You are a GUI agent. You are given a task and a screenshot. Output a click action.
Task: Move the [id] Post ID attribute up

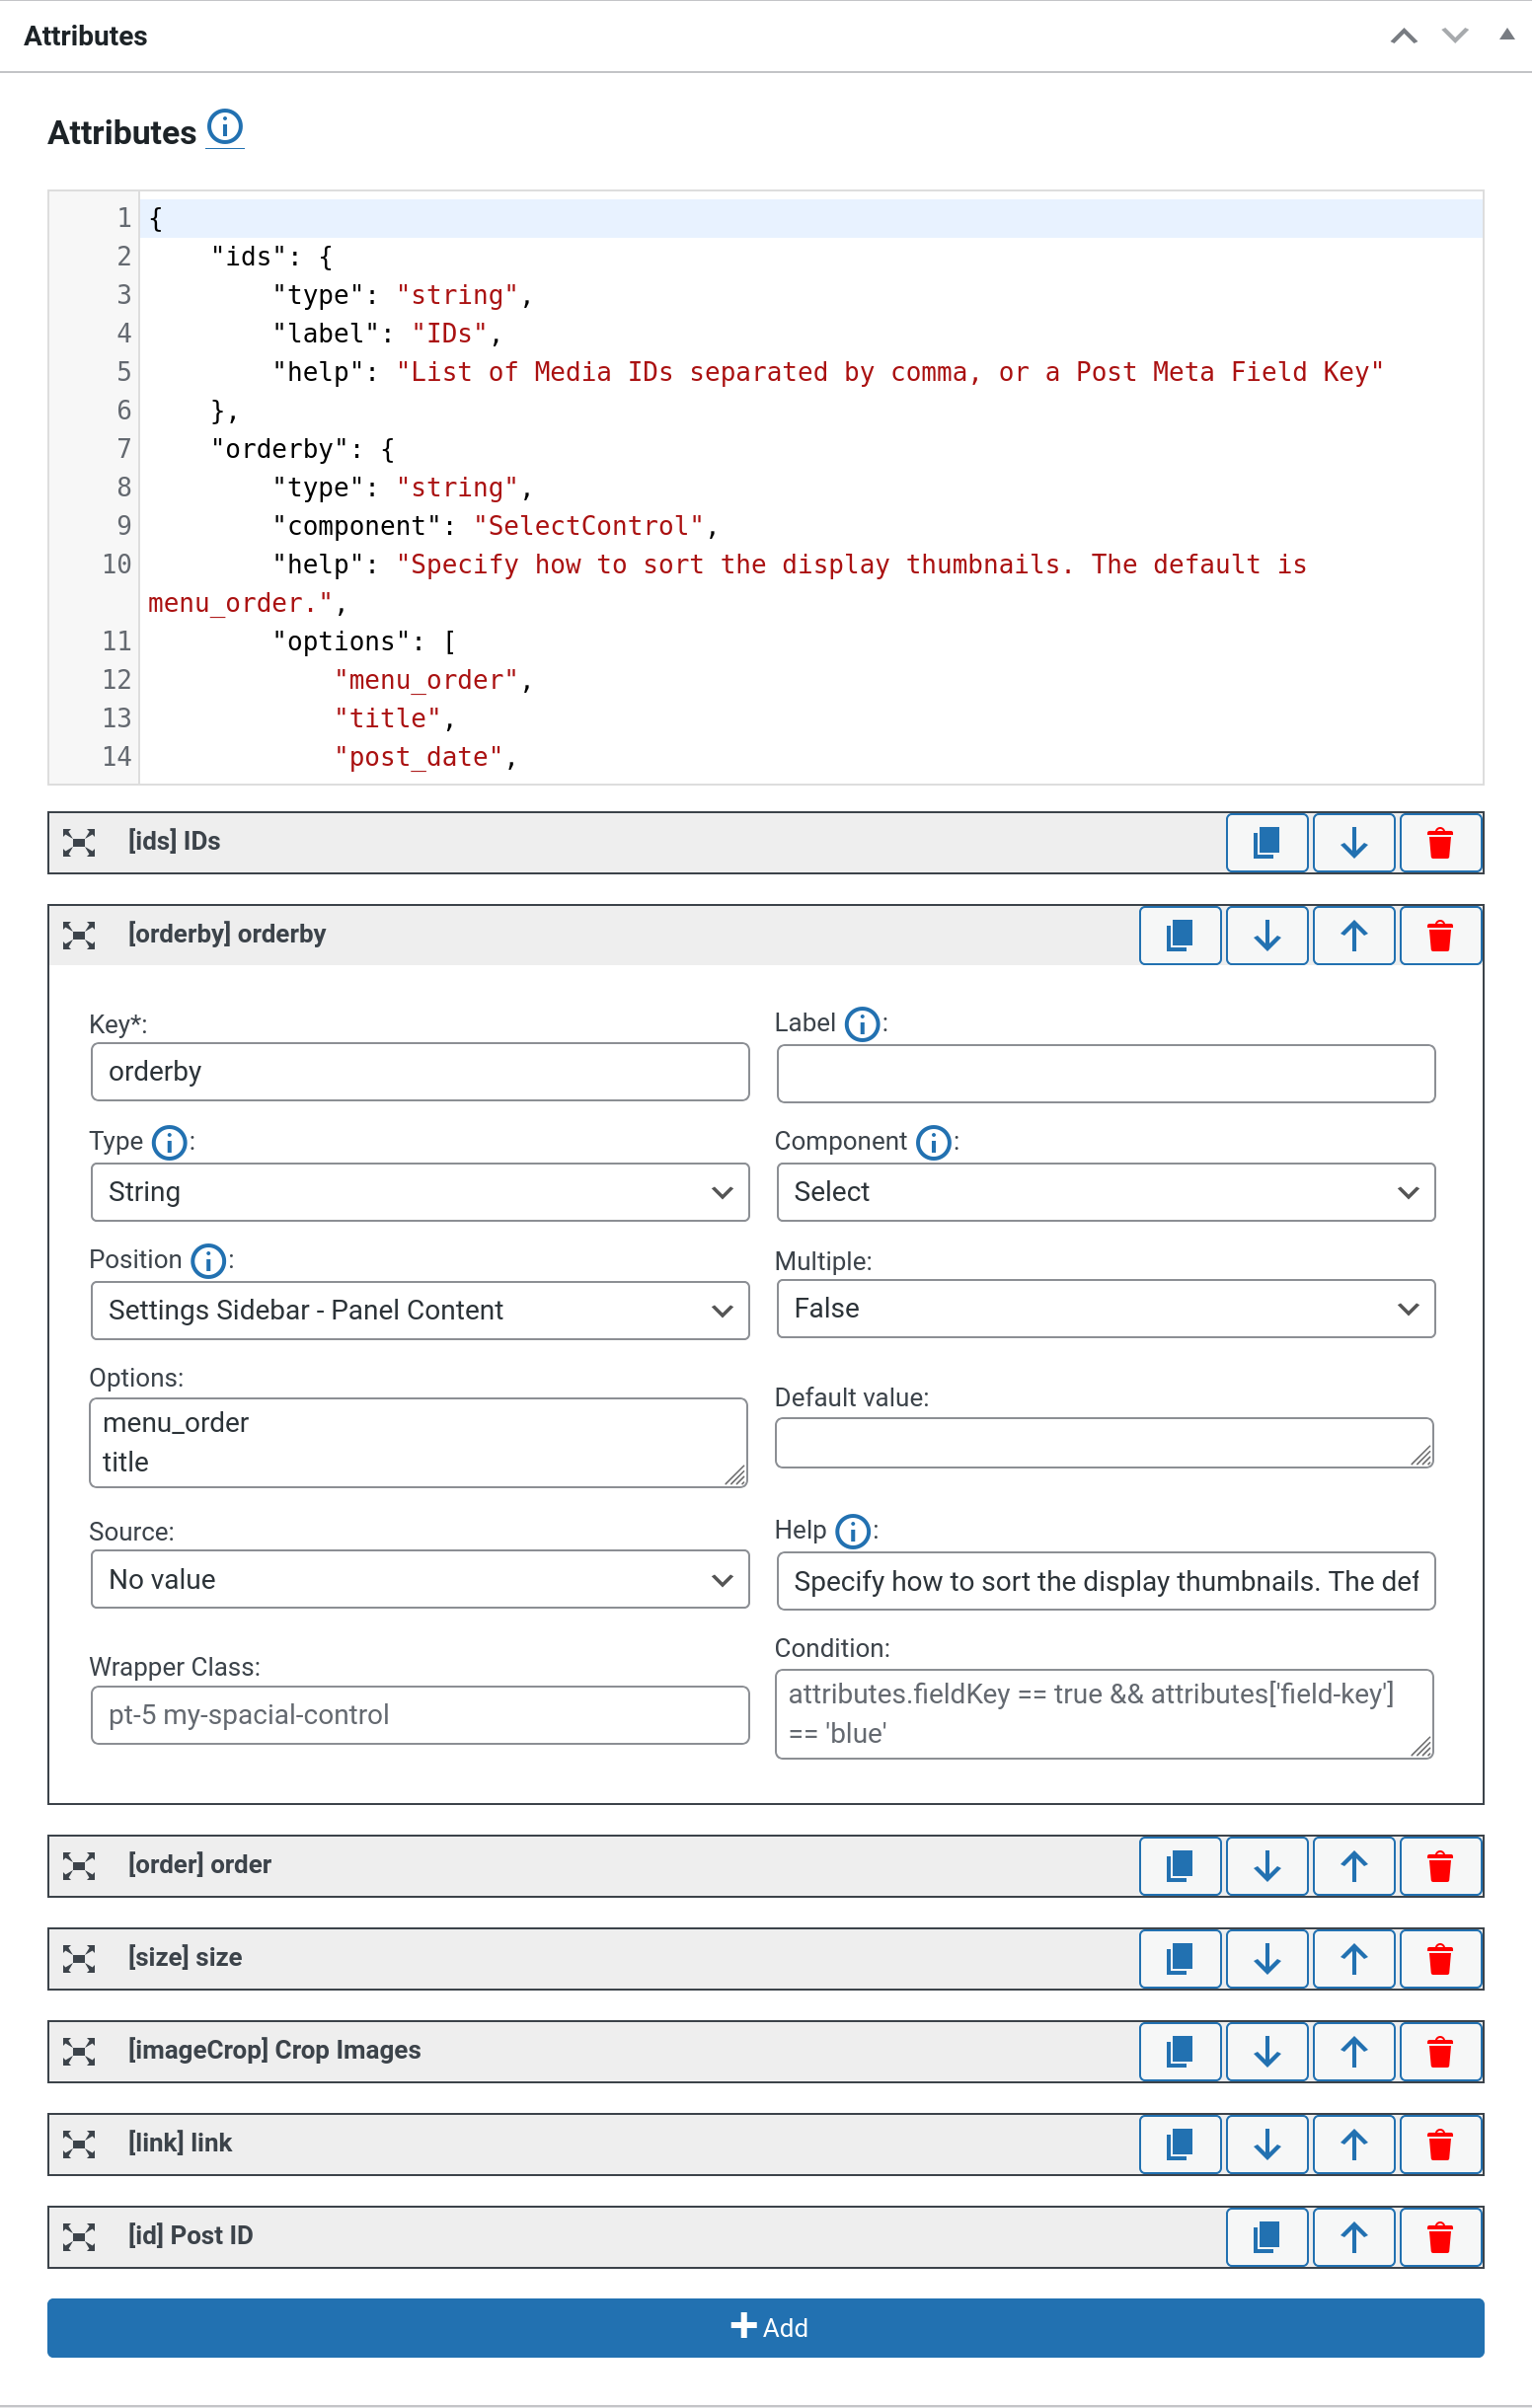(1354, 2237)
